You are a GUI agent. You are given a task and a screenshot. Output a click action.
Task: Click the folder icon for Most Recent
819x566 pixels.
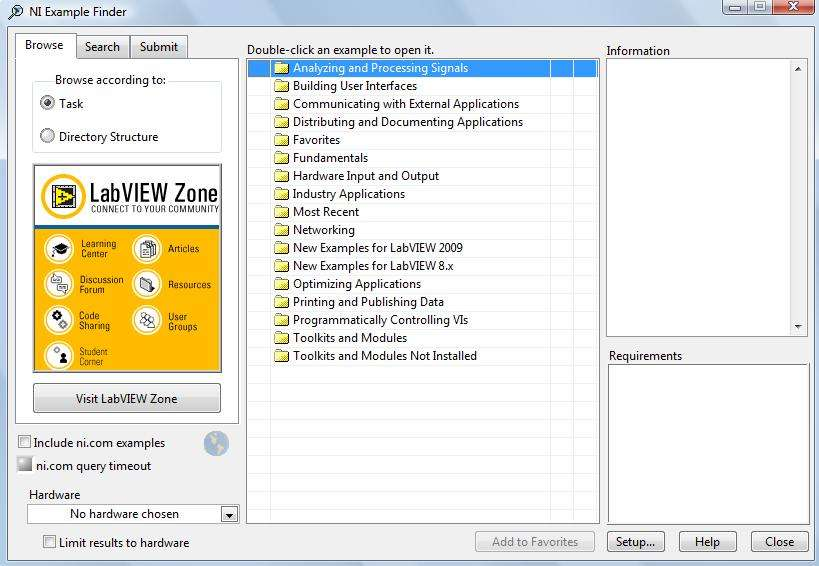(282, 212)
